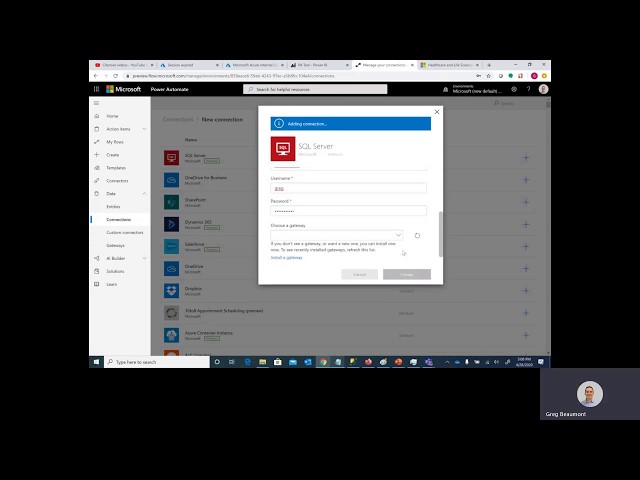Viewport: 640px width, 480px height.
Task: Select Create in the sidebar
Action: pyautogui.click(x=113, y=155)
